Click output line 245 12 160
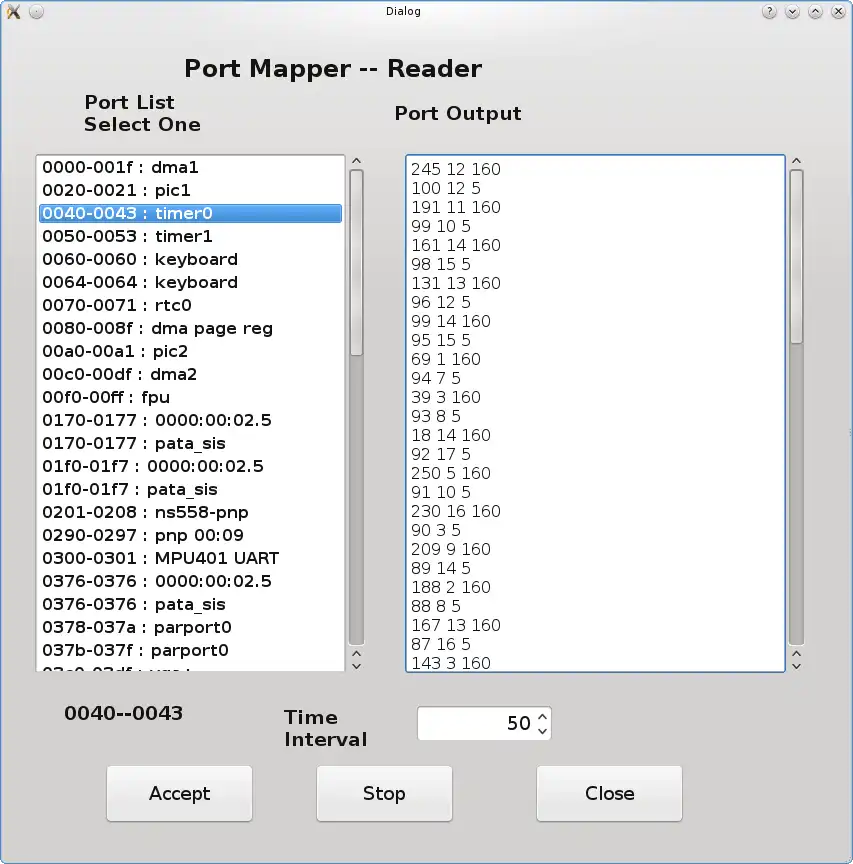Screen dimensions: 853x864 [456, 169]
